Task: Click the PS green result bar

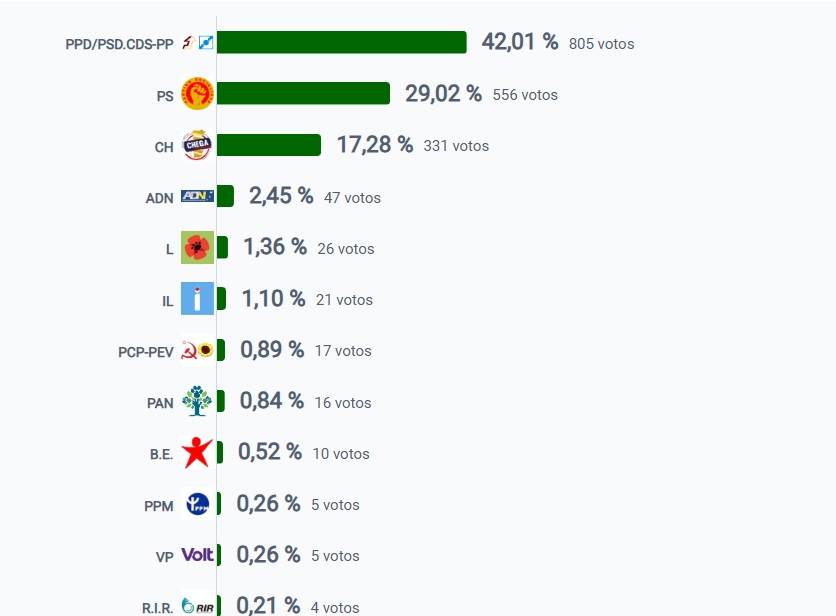Action: coord(303,93)
